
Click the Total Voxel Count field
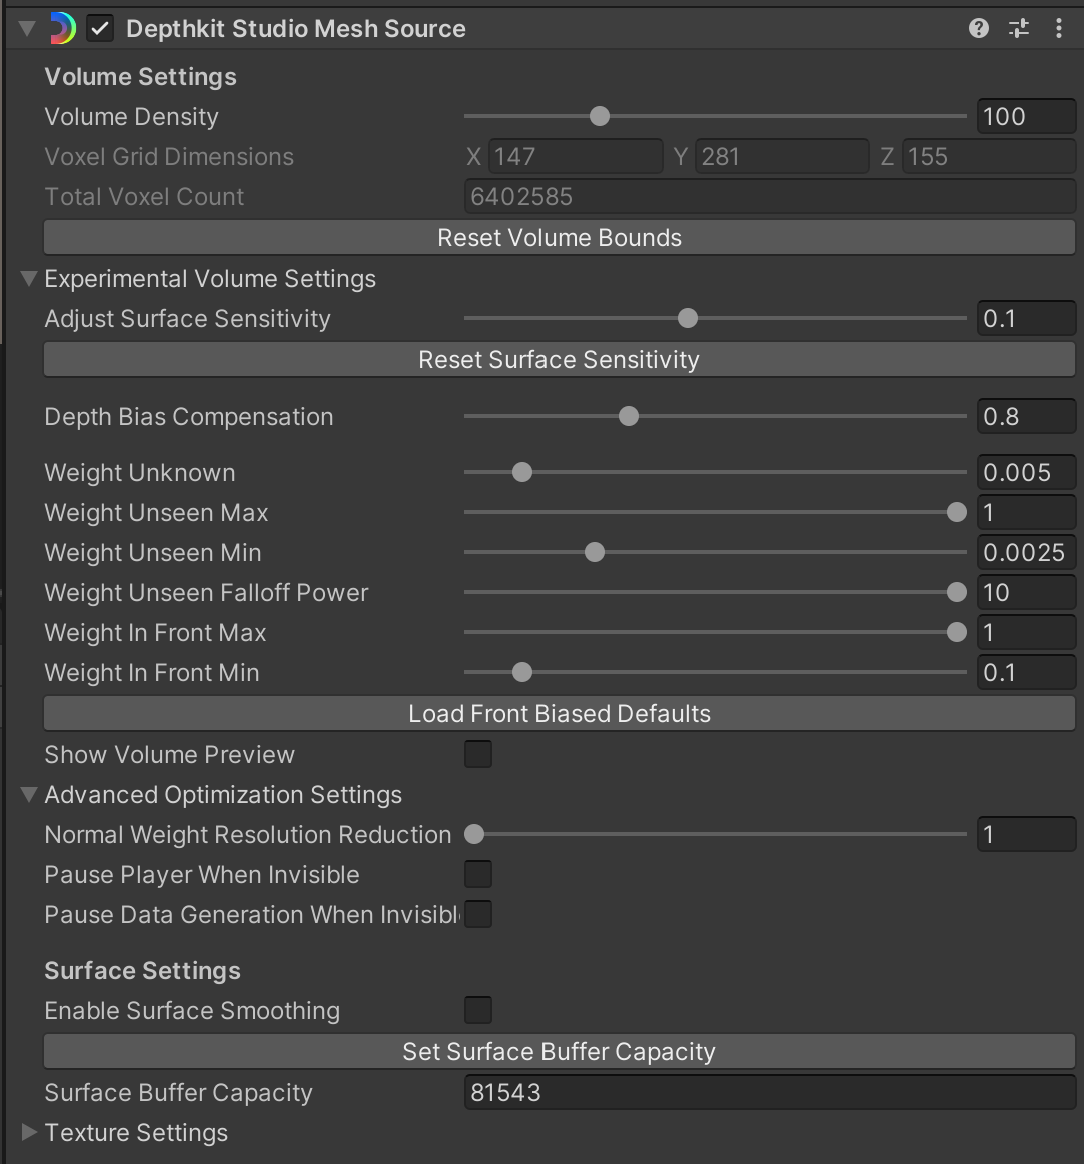tap(770, 197)
